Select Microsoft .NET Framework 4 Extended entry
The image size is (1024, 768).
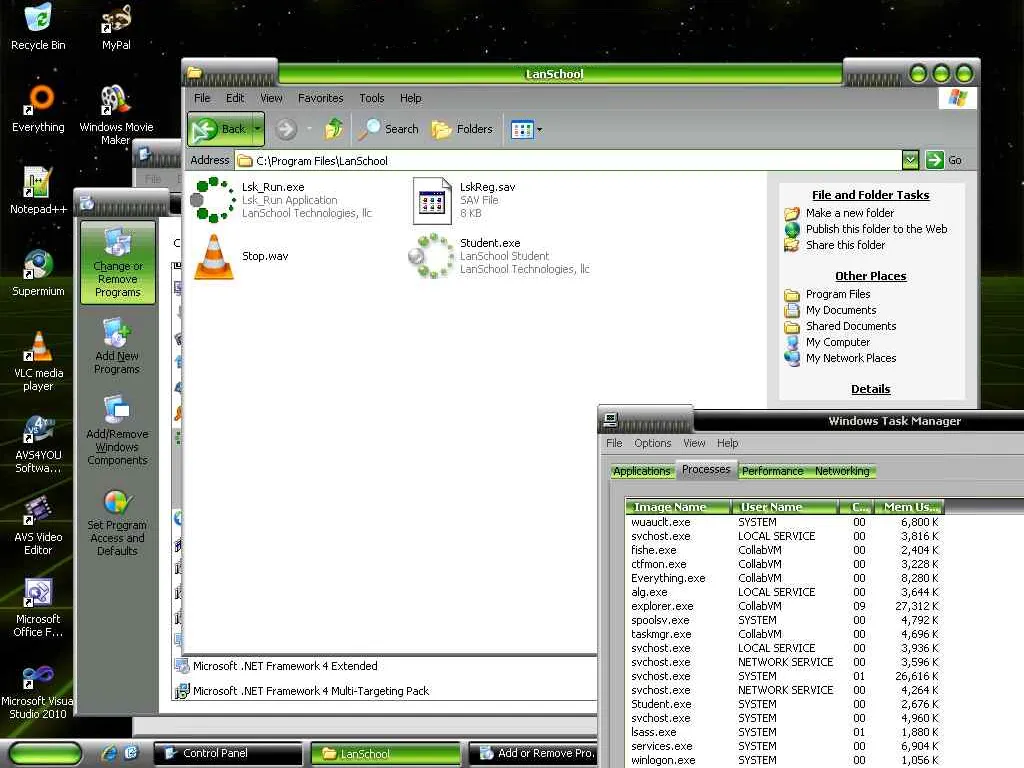pos(385,666)
